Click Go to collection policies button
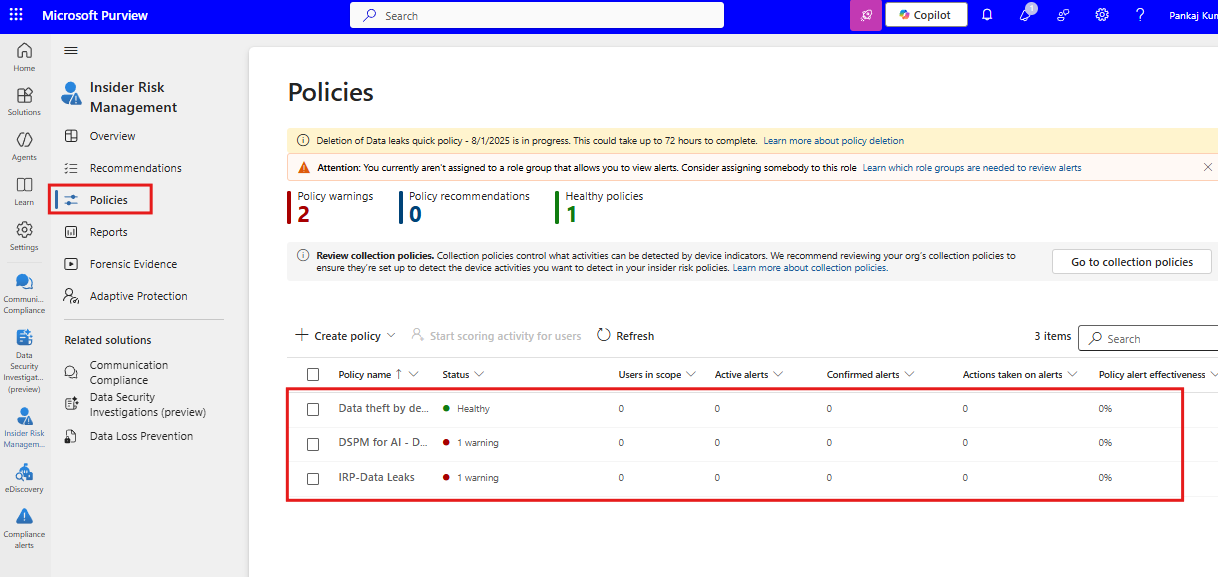This screenshot has height=577, width=1218. (x=1131, y=262)
